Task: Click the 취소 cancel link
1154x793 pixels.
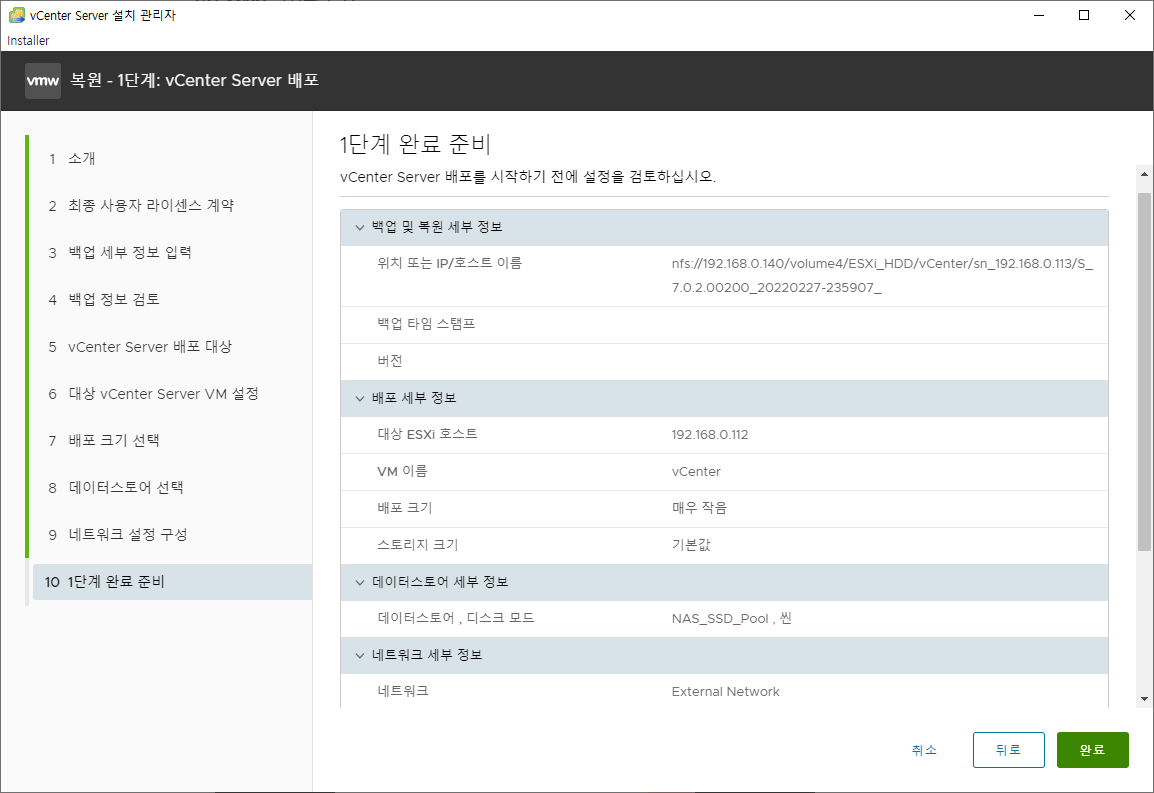Action: (x=924, y=750)
